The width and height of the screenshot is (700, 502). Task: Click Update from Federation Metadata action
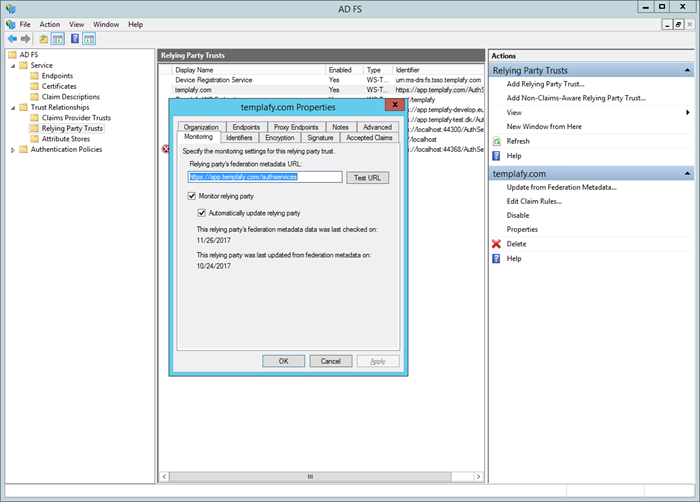click(x=562, y=188)
